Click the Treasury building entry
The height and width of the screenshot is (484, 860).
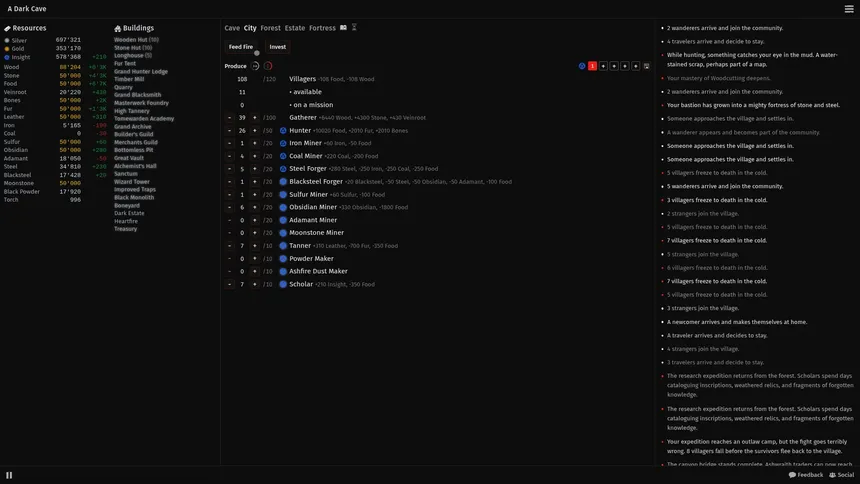126,229
